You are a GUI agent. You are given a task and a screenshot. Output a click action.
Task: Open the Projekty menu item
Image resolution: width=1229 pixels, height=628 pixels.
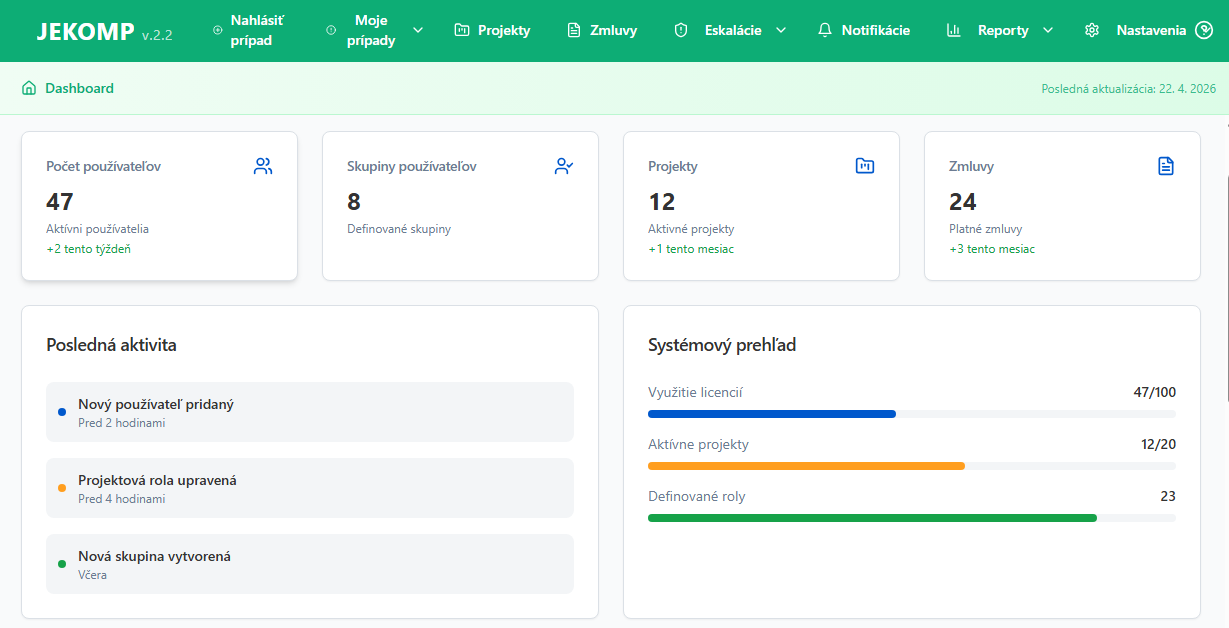pyautogui.click(x=492, y=30)
